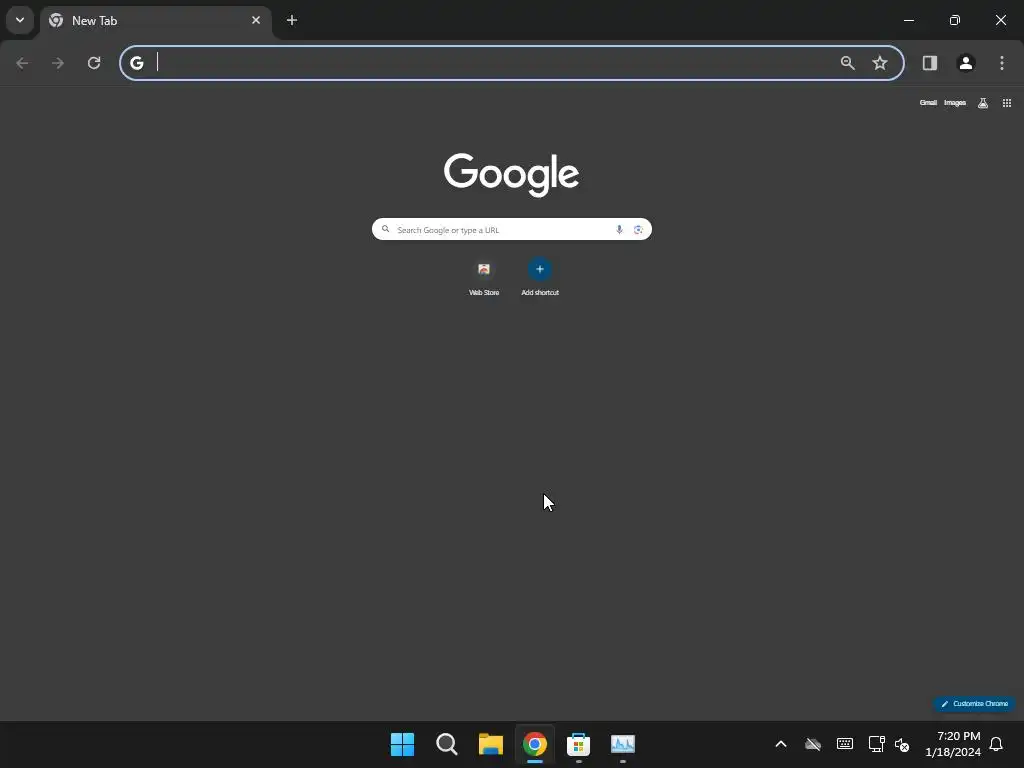Reload the current page
1024x768 pixels.
click(94, 63)
